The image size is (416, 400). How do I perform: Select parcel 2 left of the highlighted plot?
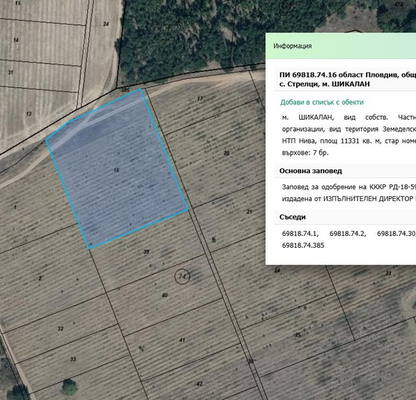(x=40, y=278)
